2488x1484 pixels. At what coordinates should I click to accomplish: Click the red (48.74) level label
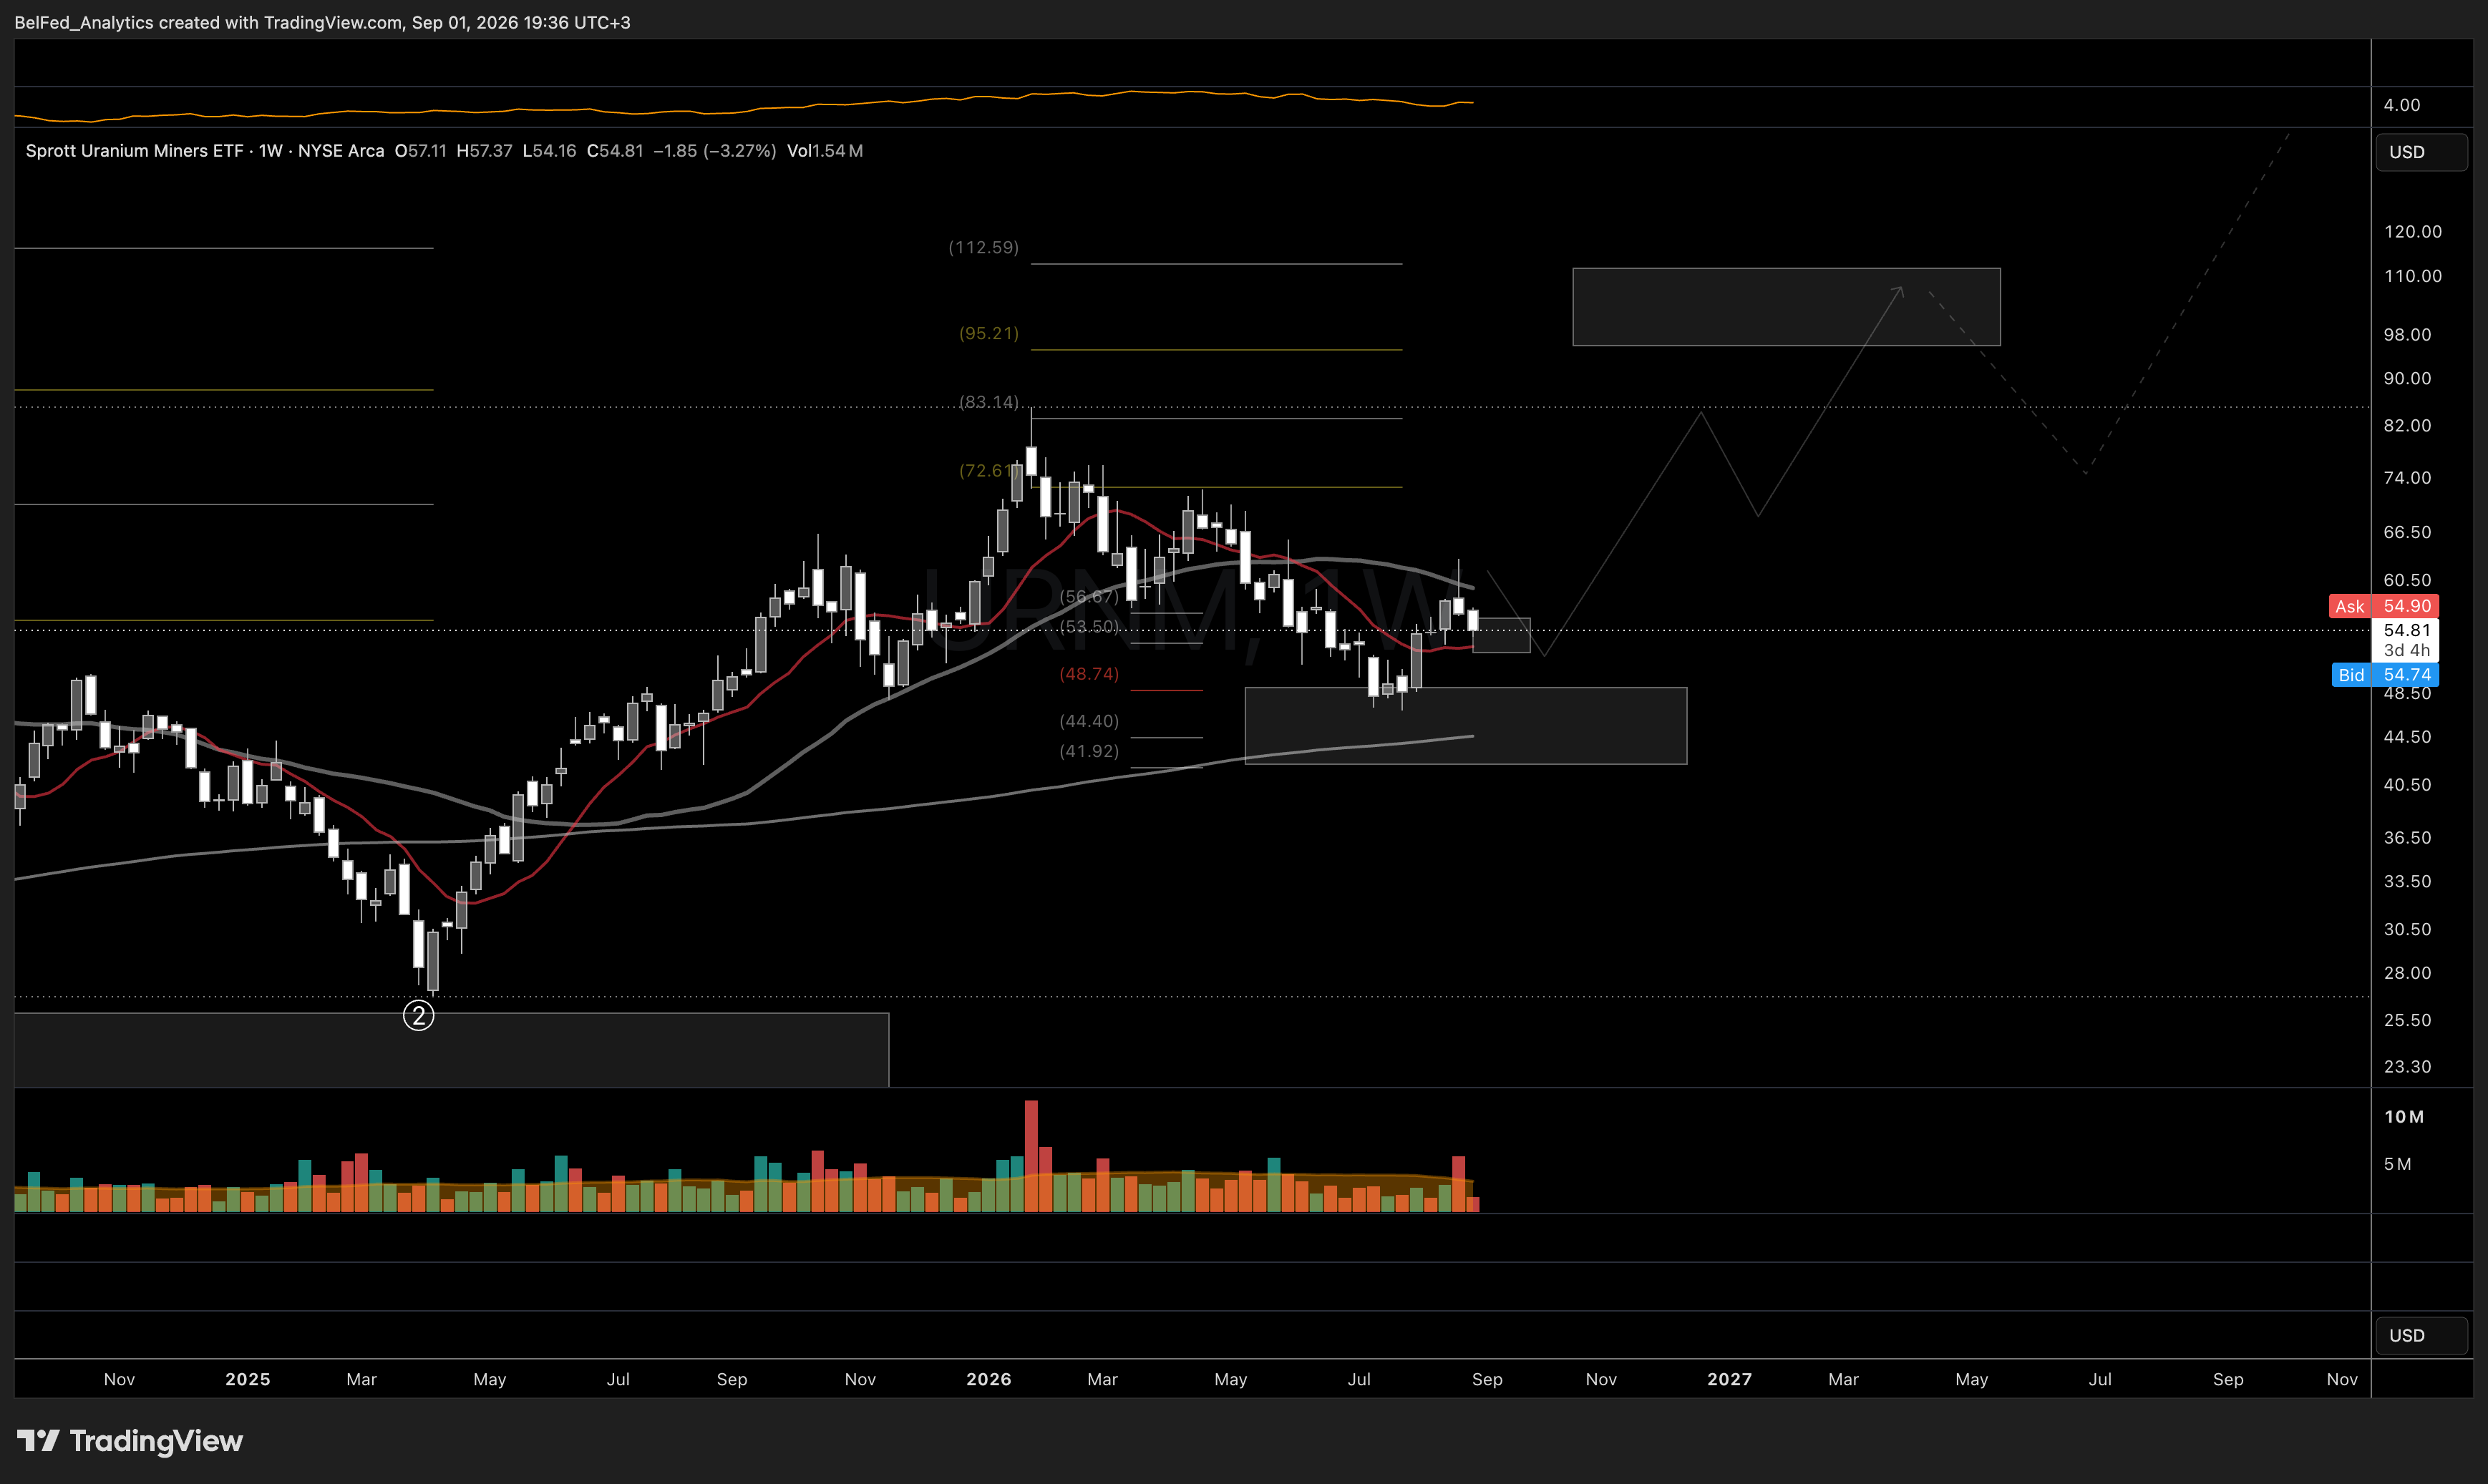click(x=1089, y=674)
